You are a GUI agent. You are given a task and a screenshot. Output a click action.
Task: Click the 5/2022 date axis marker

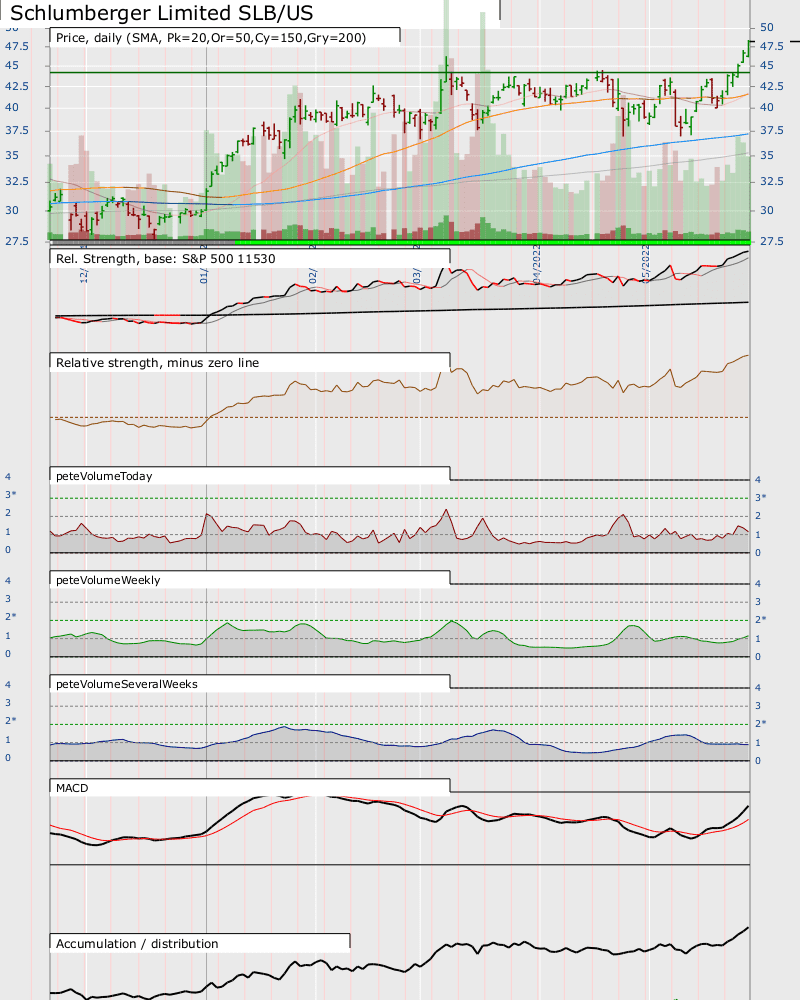[x=646, y=264]
